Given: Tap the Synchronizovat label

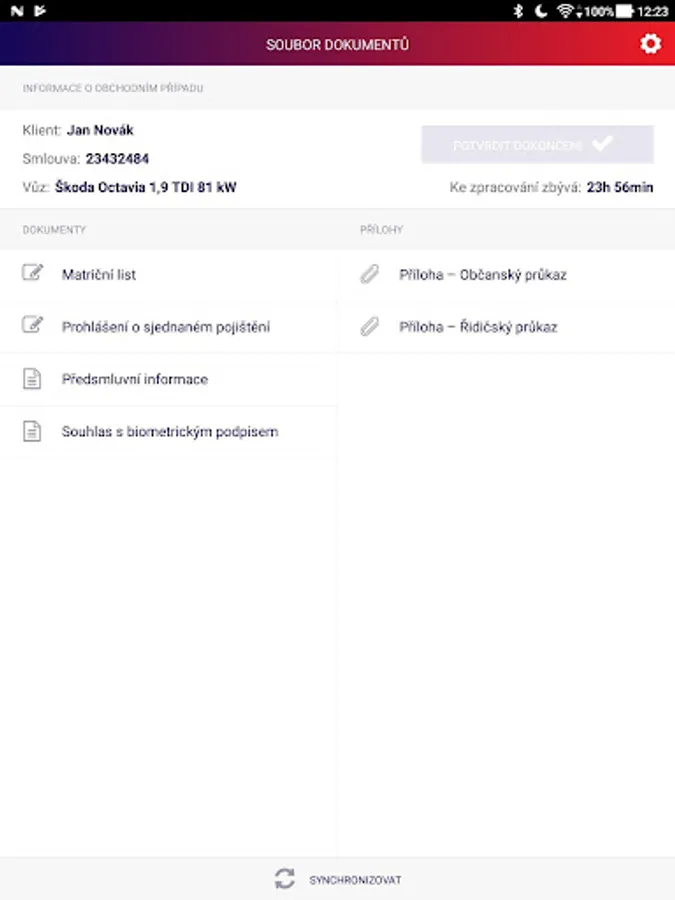Looking at the screenshot, I should 355,880.
